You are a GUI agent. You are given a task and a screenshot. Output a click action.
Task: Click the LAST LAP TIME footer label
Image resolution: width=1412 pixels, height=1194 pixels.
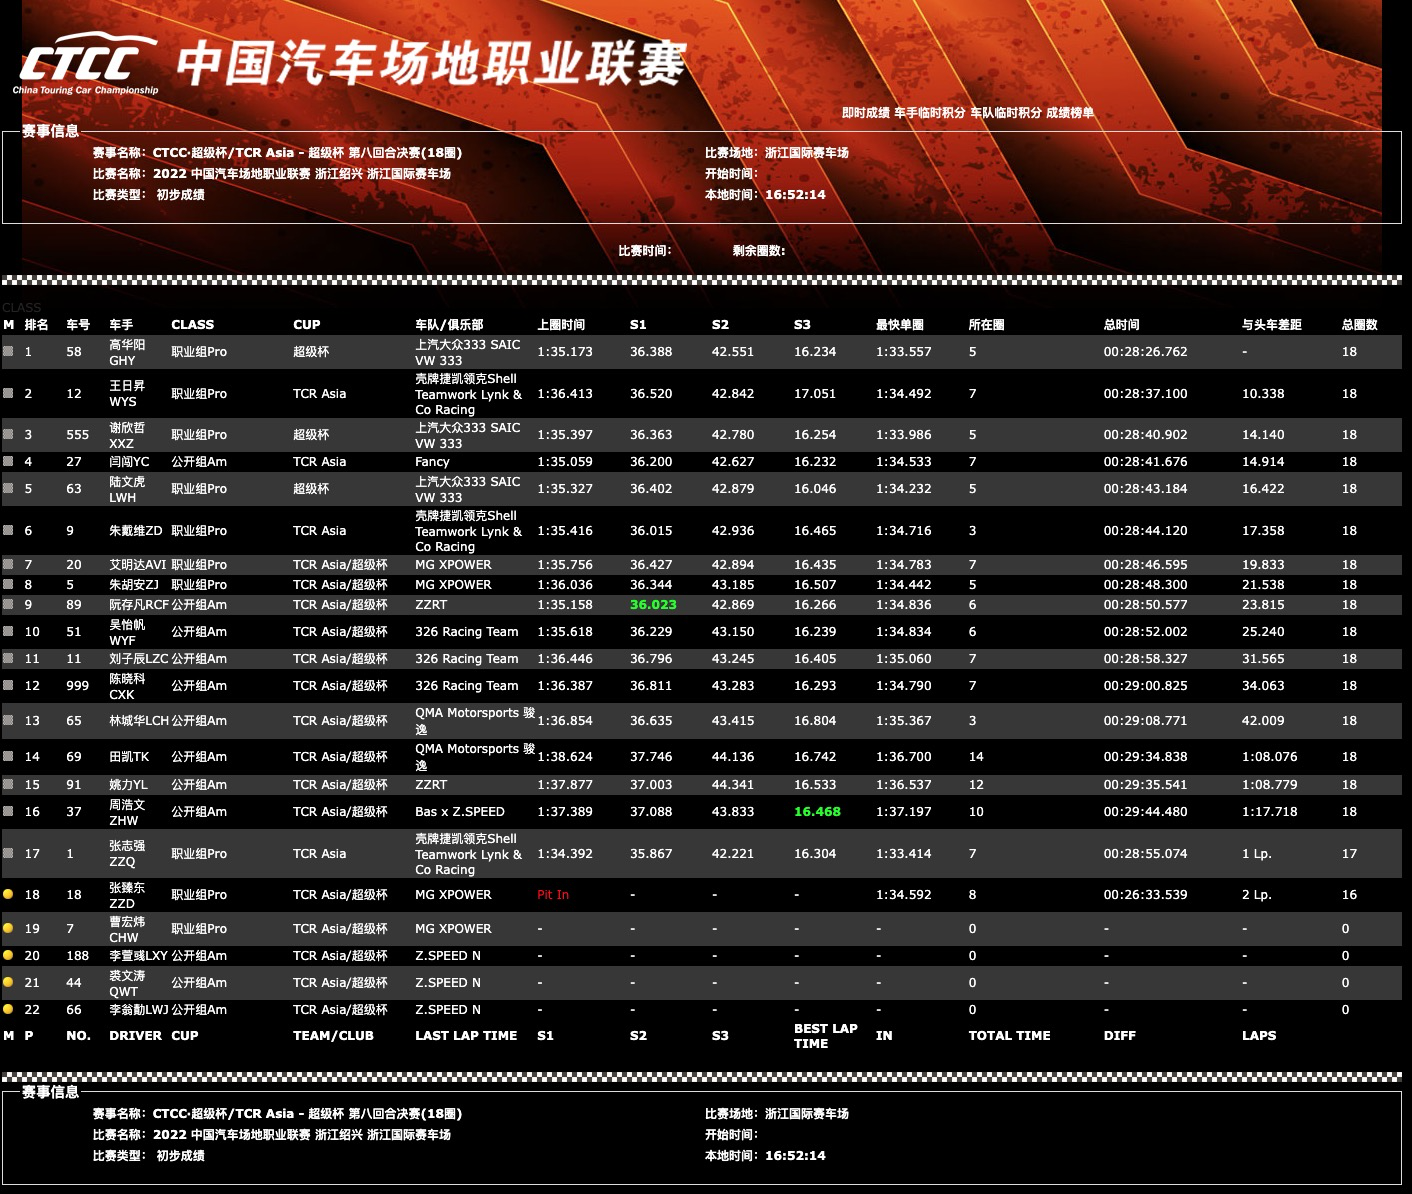466,1036
